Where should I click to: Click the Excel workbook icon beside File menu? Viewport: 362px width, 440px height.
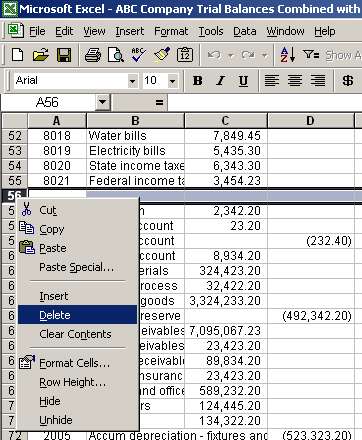15,31
